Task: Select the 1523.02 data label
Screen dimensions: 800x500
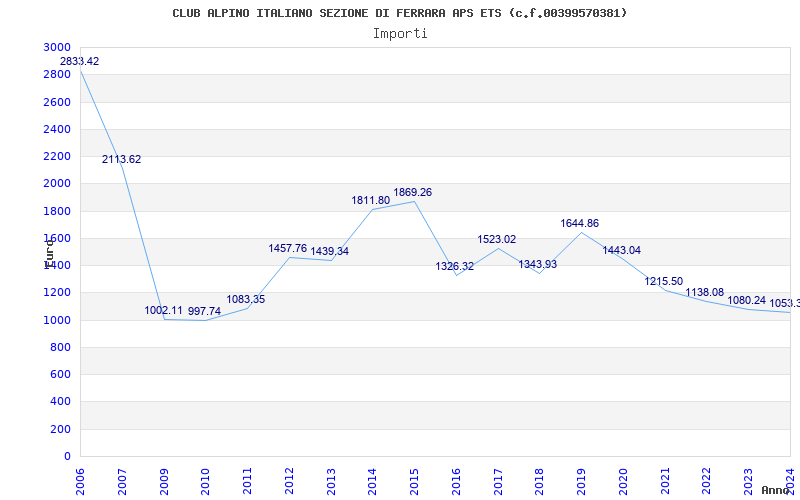Action: [x=497, y=239]
